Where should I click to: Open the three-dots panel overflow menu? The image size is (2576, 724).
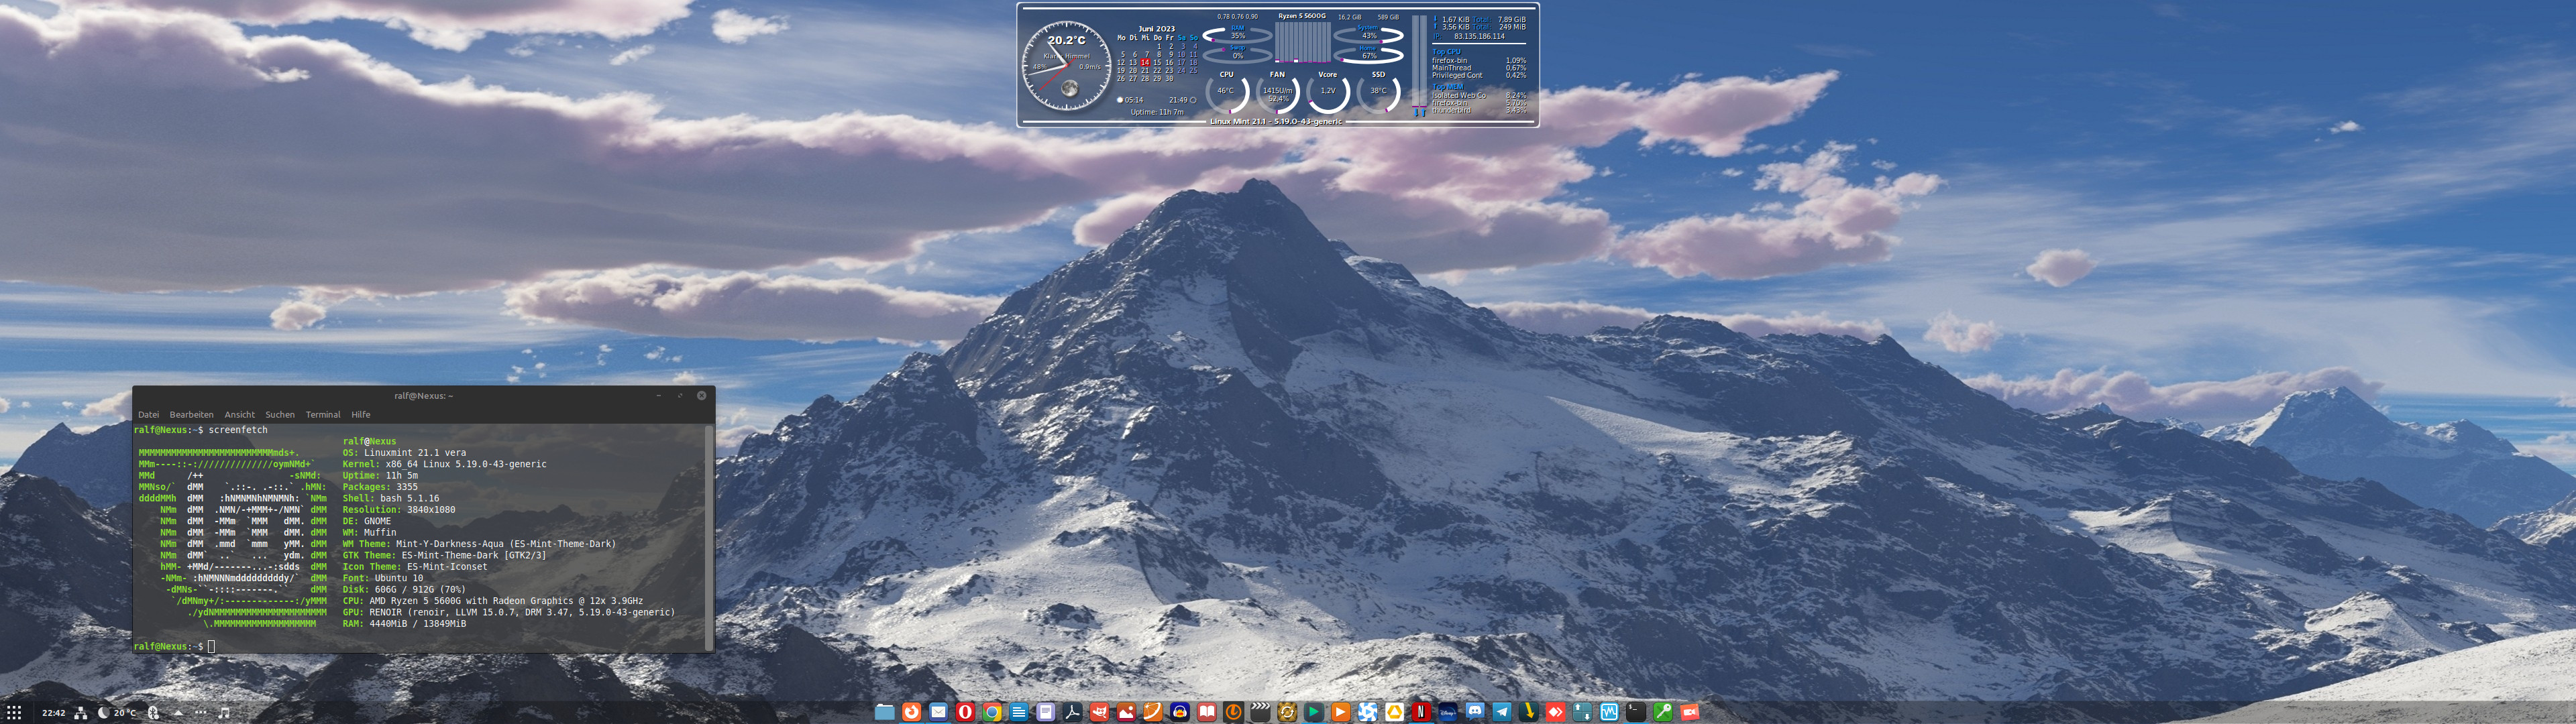[x=201, y=713]
